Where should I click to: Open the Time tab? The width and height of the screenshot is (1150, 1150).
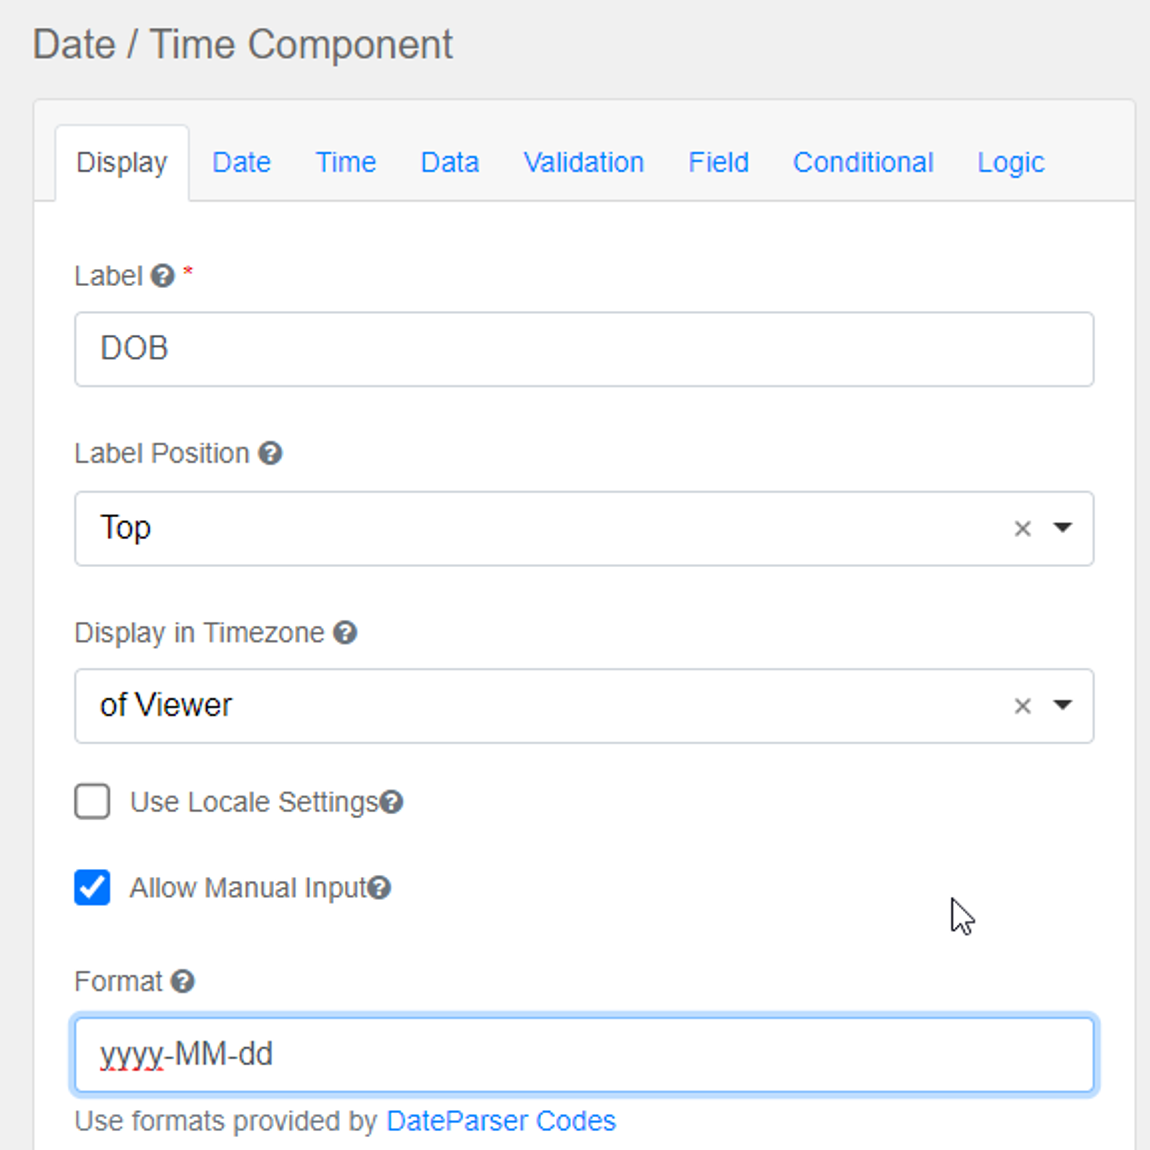(x=345, y=163)
